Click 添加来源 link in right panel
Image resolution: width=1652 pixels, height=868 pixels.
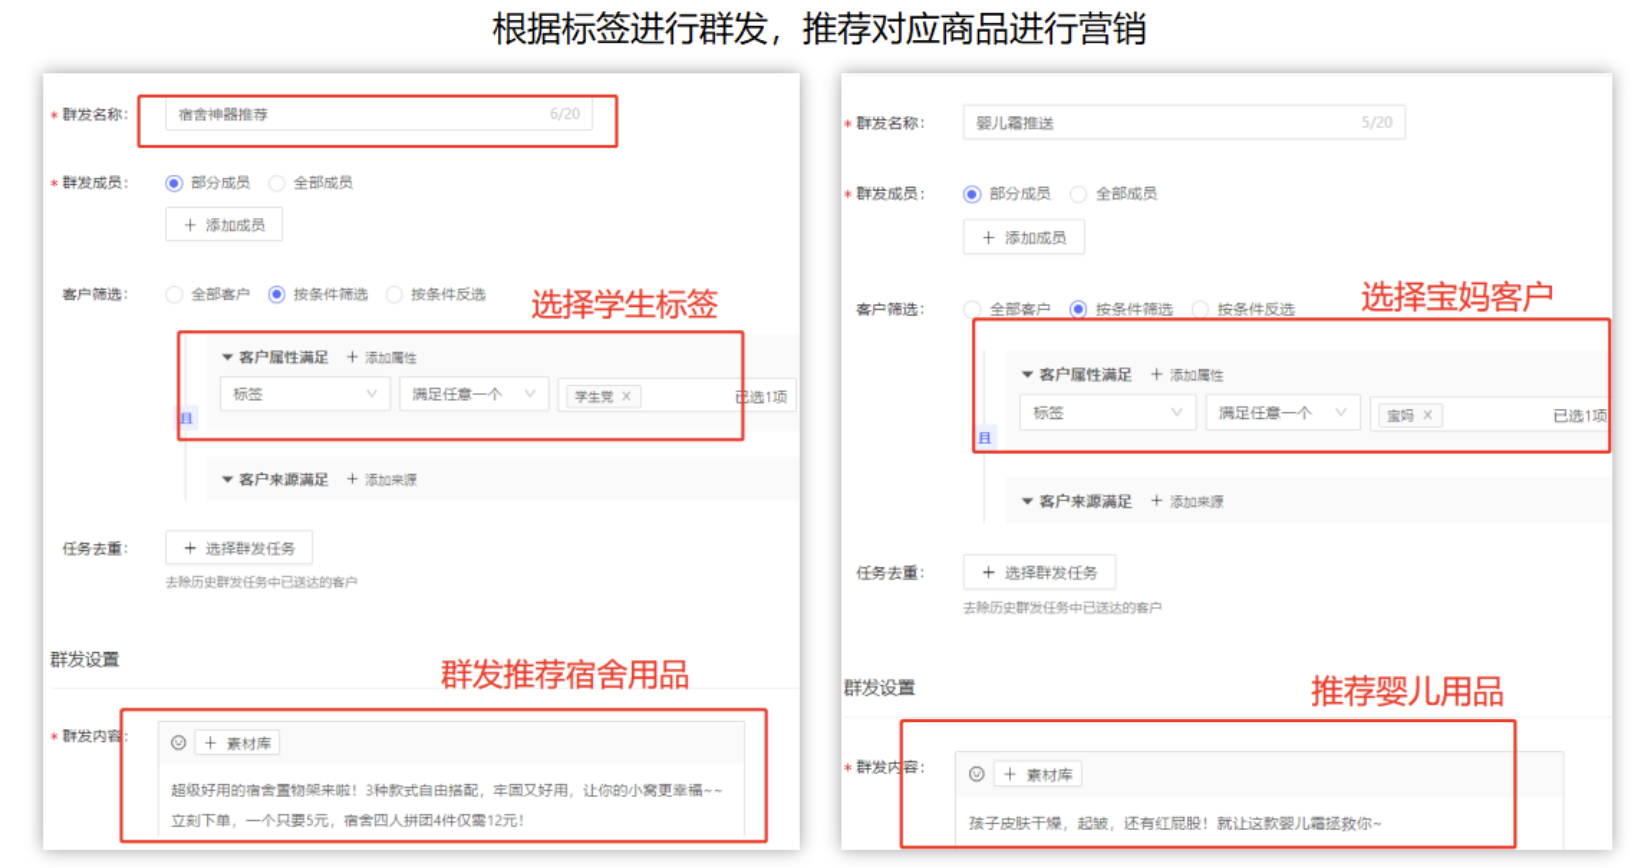pyautogui.click(x=1187, y=501)
